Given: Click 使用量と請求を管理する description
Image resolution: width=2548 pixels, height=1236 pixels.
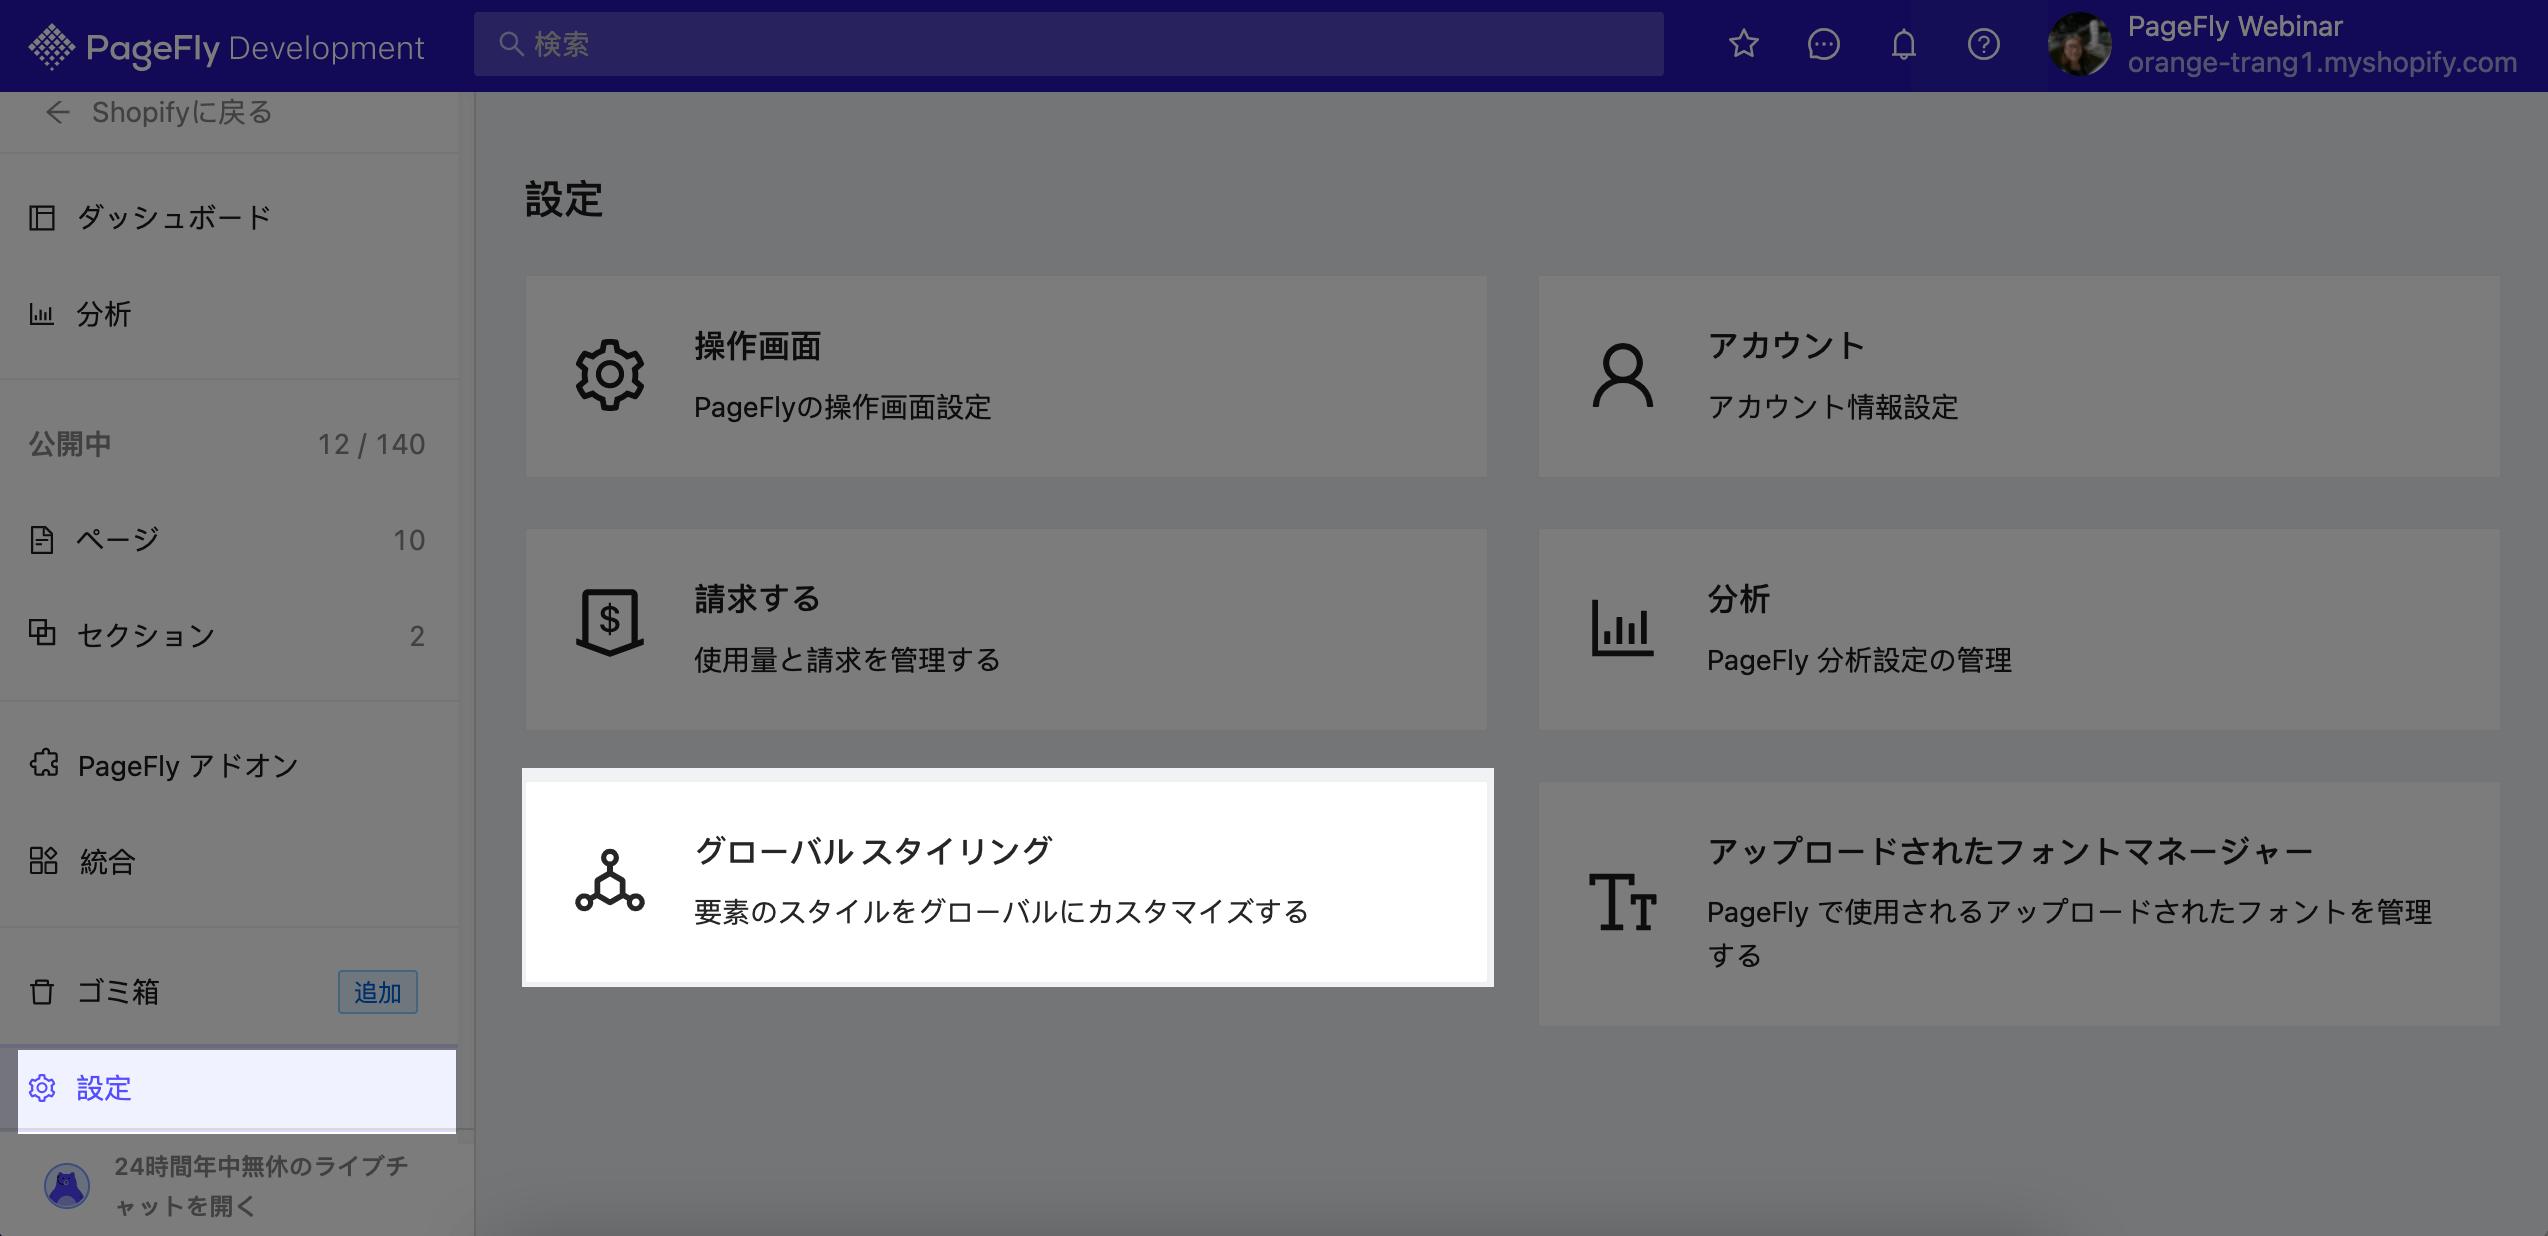Looking at the screenshot, I should tap(847, 660).
